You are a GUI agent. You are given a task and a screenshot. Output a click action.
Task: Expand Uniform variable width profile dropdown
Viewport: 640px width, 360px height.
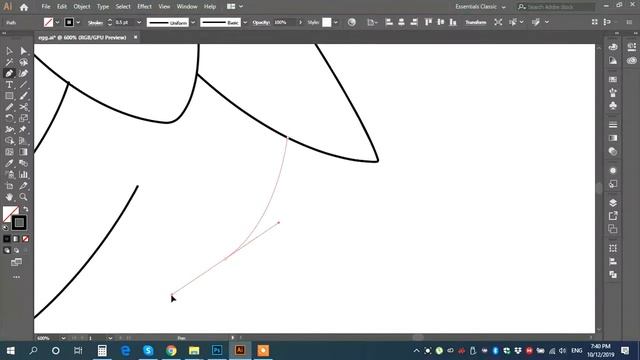[193, 22]
